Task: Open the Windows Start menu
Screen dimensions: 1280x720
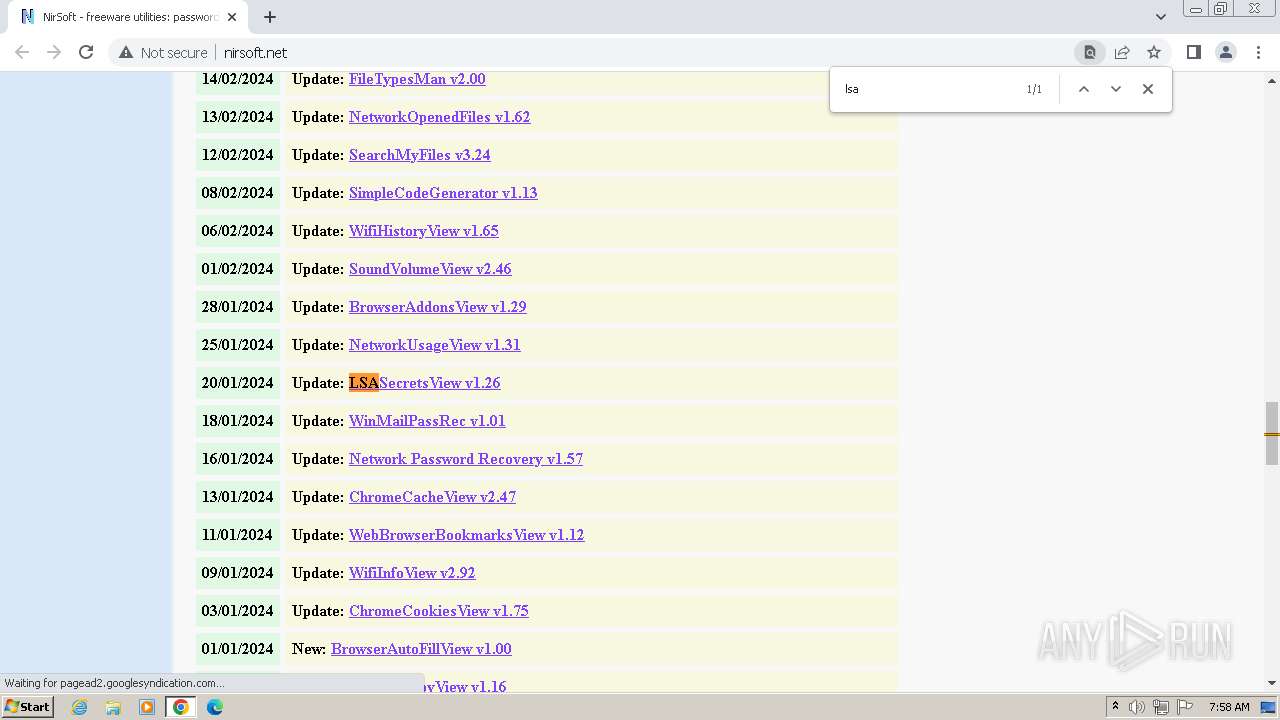Action: tap(27, 707)
